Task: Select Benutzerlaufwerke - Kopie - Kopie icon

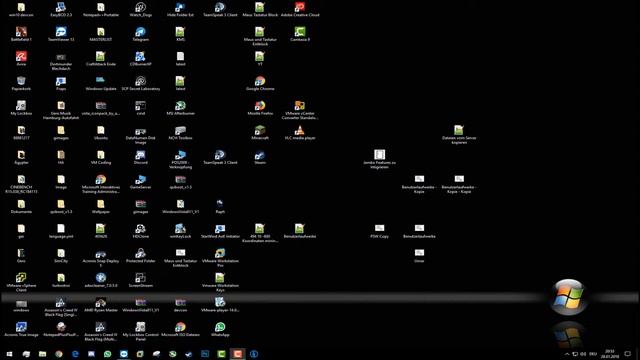Action: [459, 184]
